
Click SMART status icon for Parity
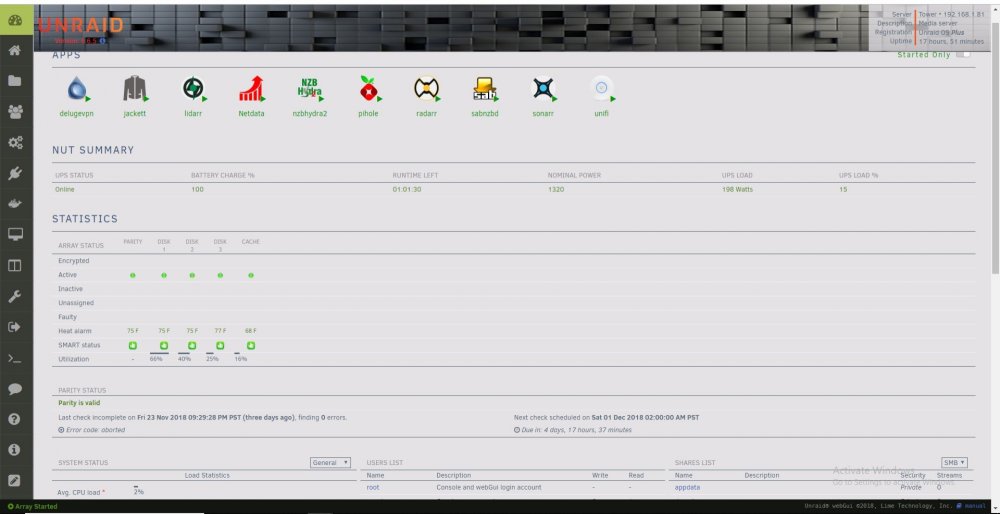[133, 346]
